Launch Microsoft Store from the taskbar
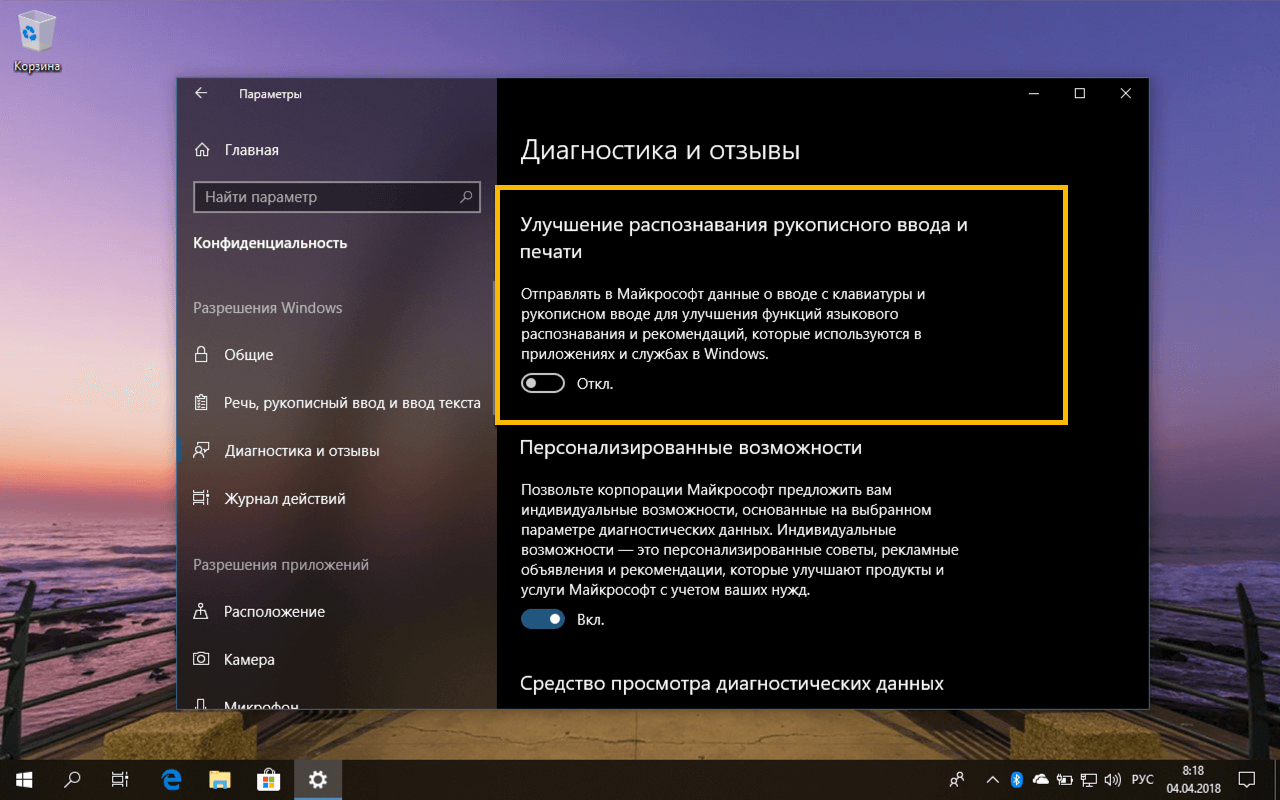1280x800 pixels. pos(268,779)
